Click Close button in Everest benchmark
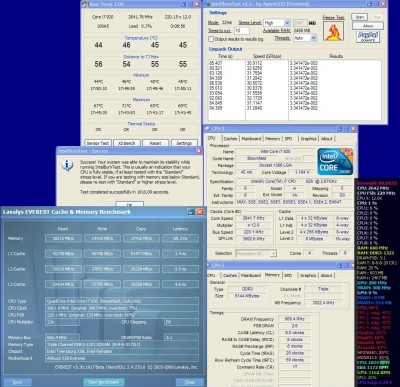The image size is (400, 387). coord(190,382)
